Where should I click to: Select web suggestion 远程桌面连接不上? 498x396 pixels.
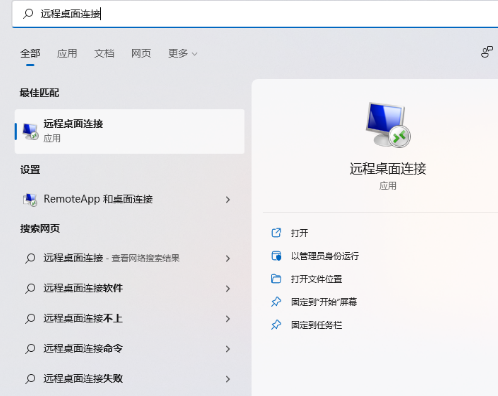click(x=130, y=318)
